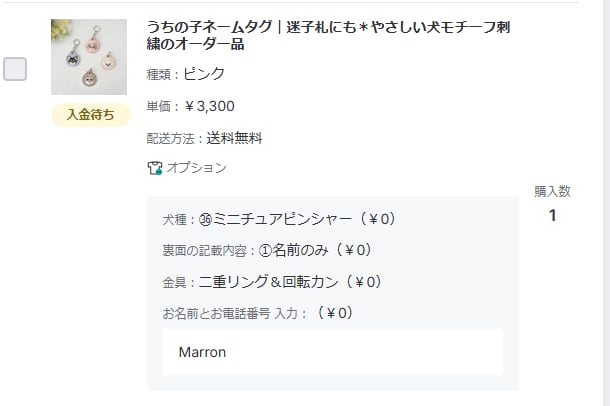Open the dog name tag product thumbnail
The image size is (610, 406).
(x=89, y=57)
